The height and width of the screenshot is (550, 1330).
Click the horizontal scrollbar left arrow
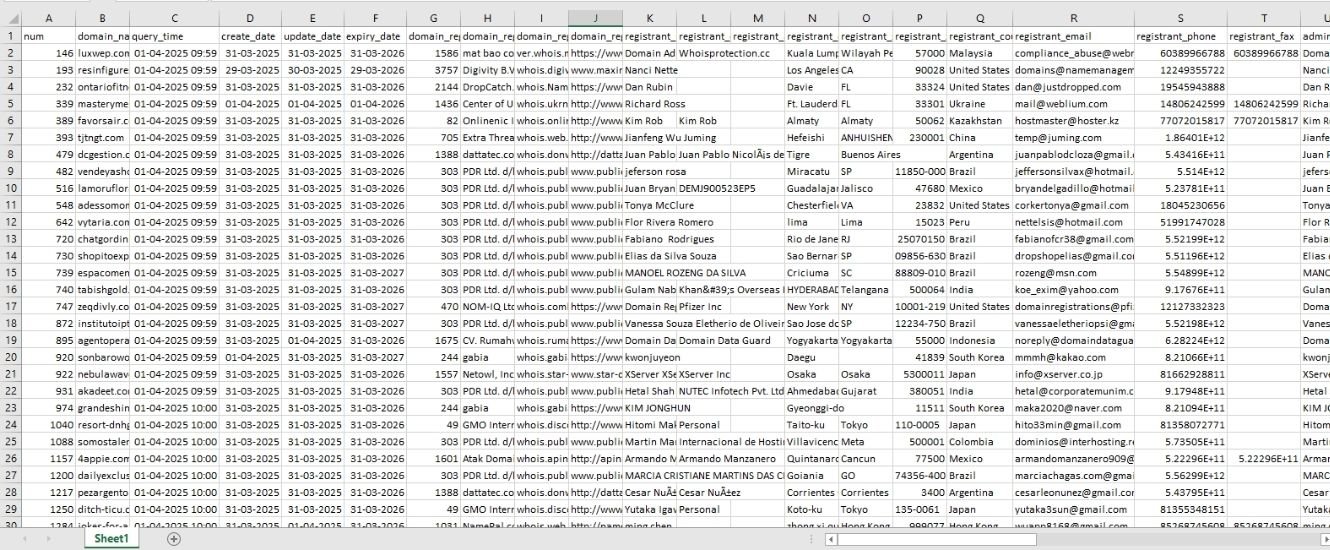[x=830, y=539]
